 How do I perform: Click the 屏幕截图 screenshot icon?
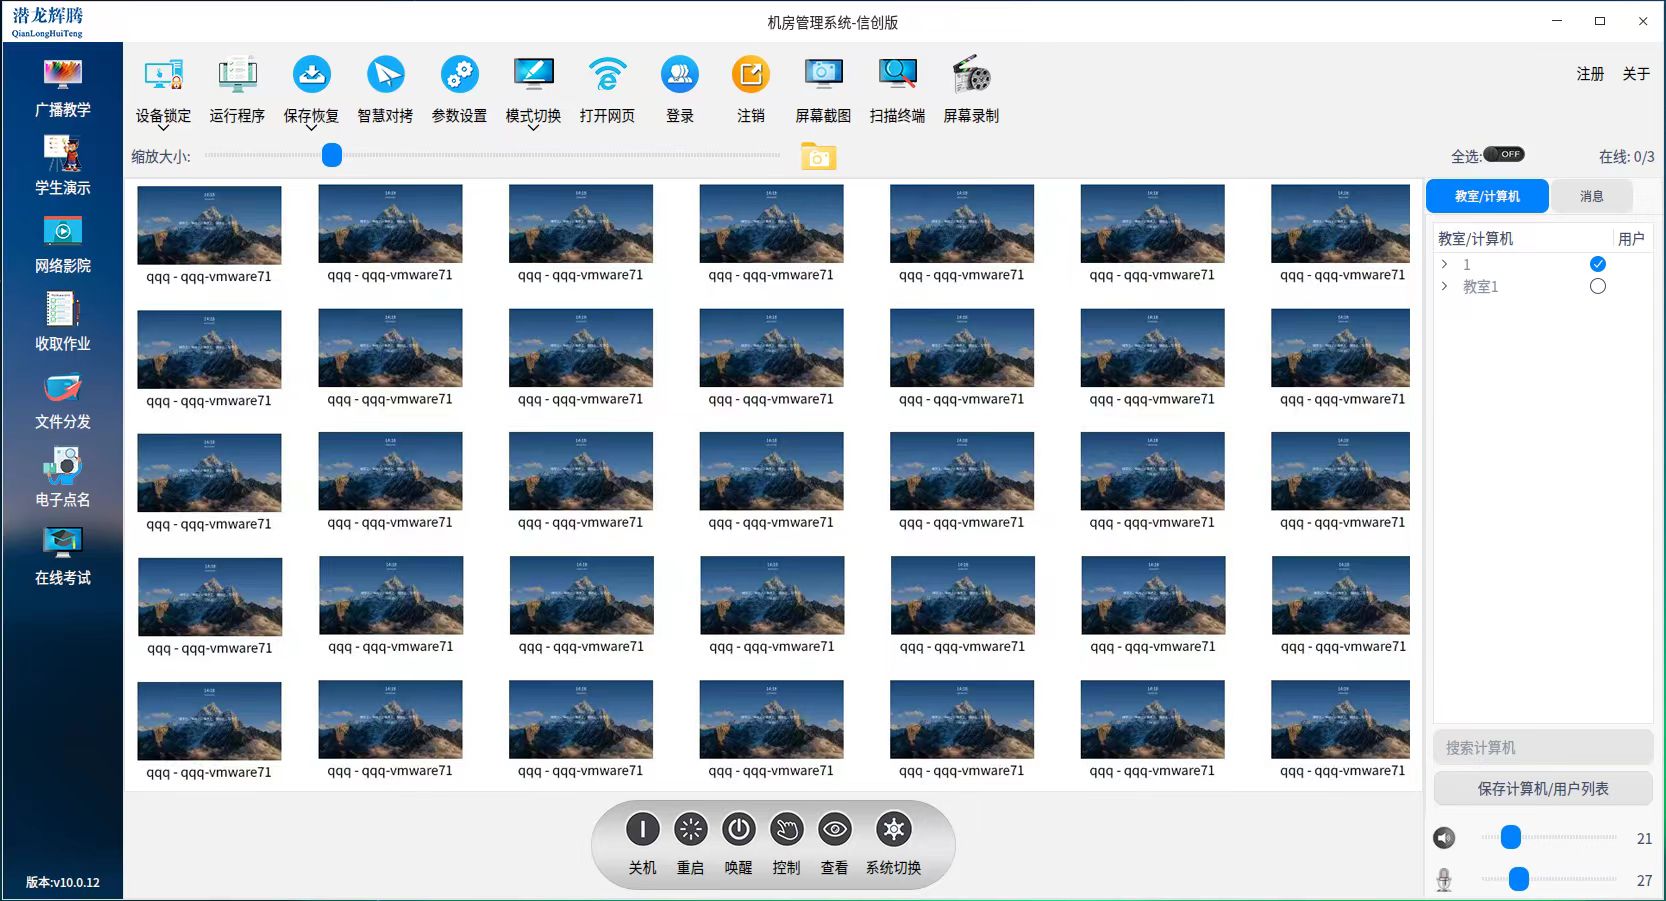pos(823,76)
